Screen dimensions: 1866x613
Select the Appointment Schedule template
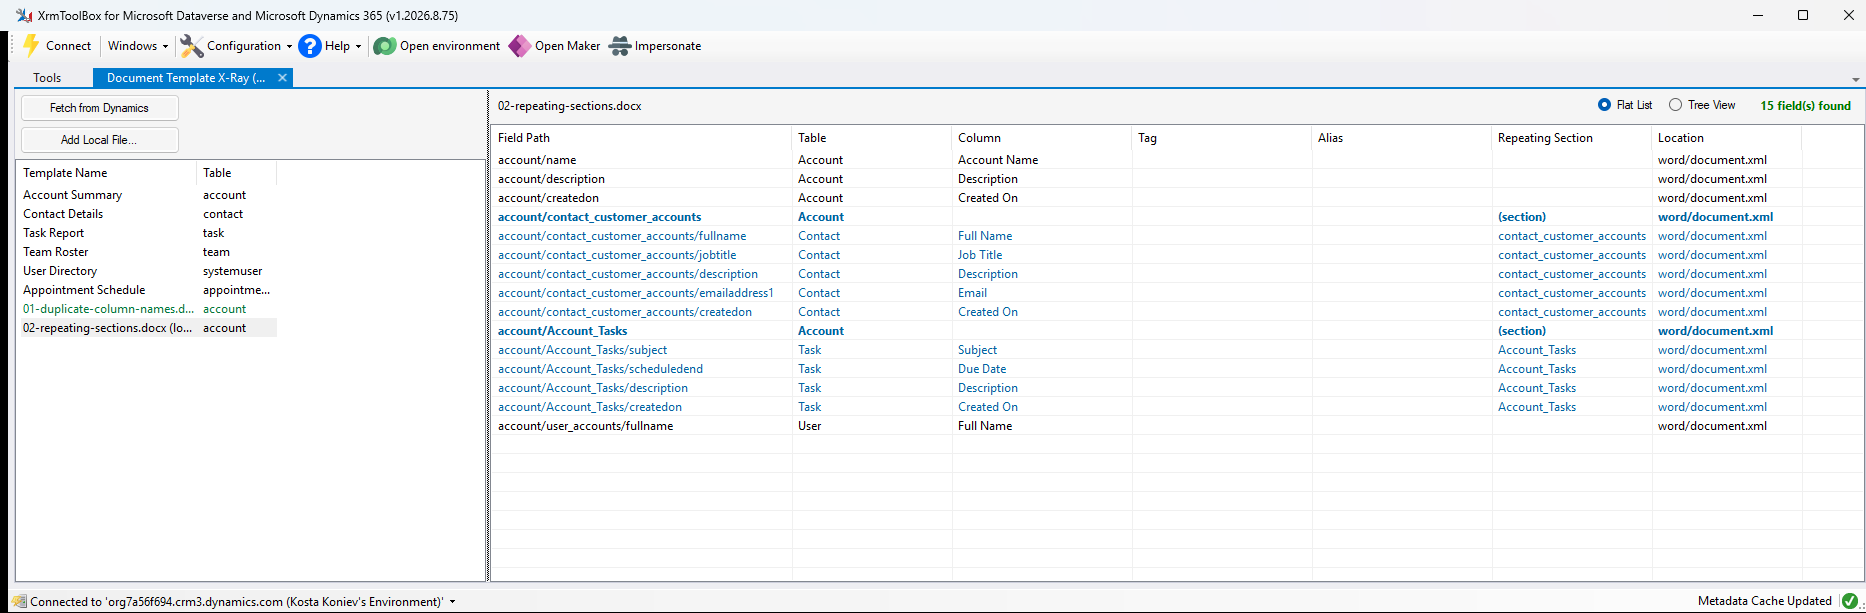tap(147, 290)
